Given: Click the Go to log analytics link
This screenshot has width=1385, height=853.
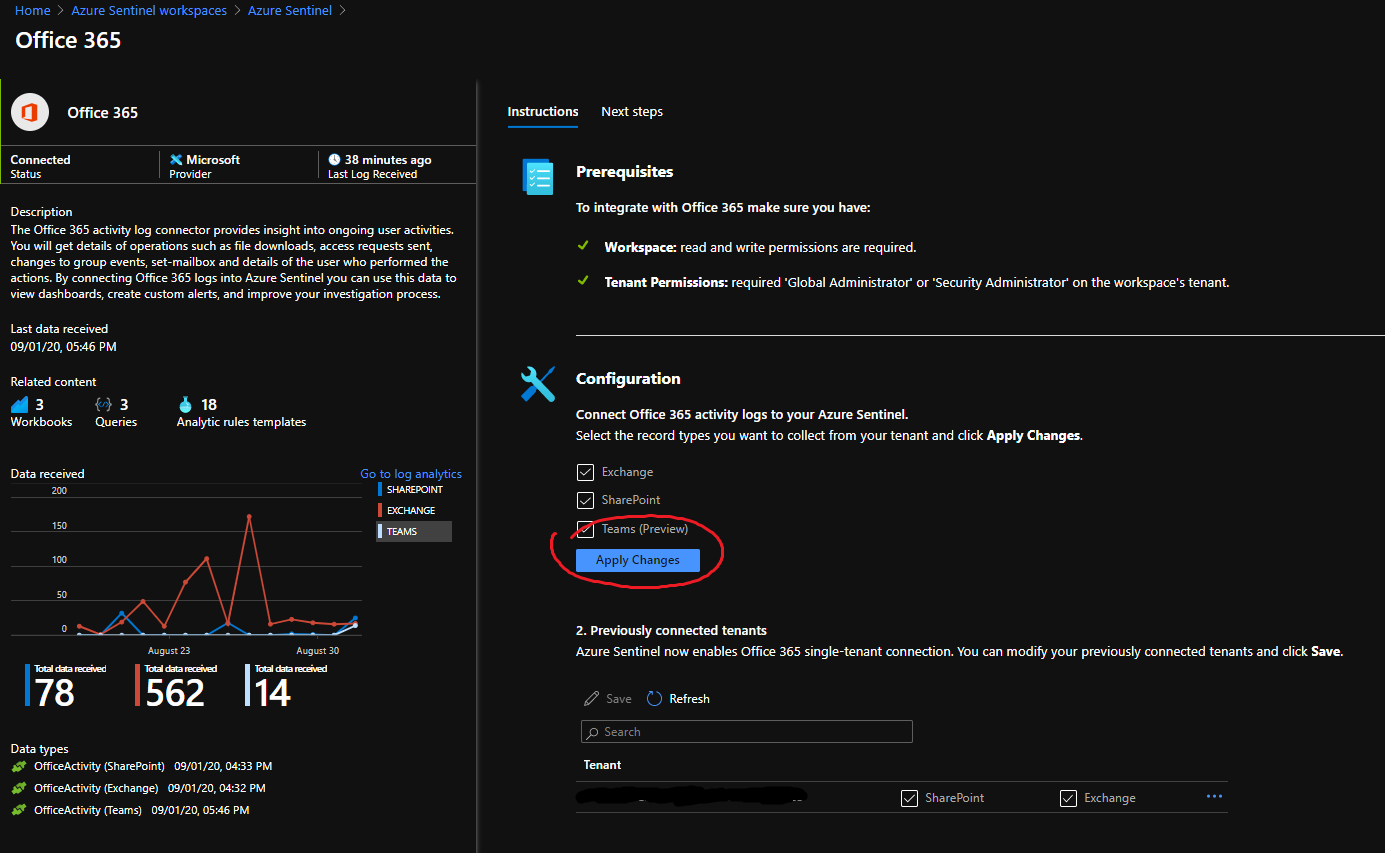Looking at the screenshot, I should click(x=411, y=474).
